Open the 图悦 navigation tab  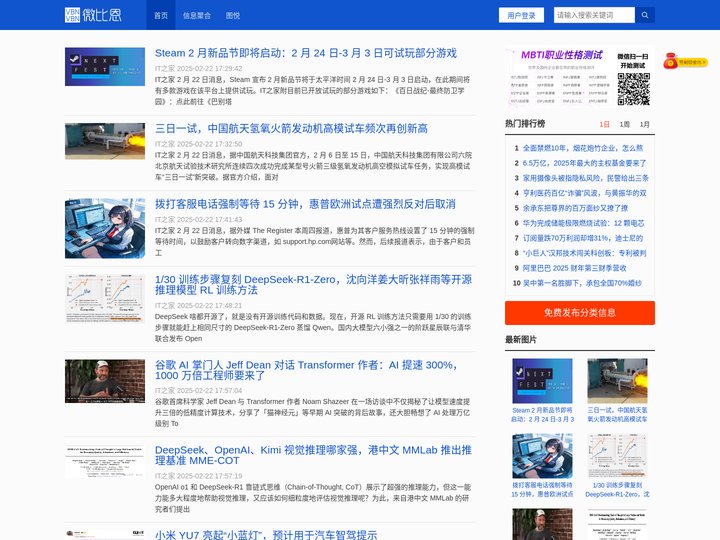click(x=233, y=15)
